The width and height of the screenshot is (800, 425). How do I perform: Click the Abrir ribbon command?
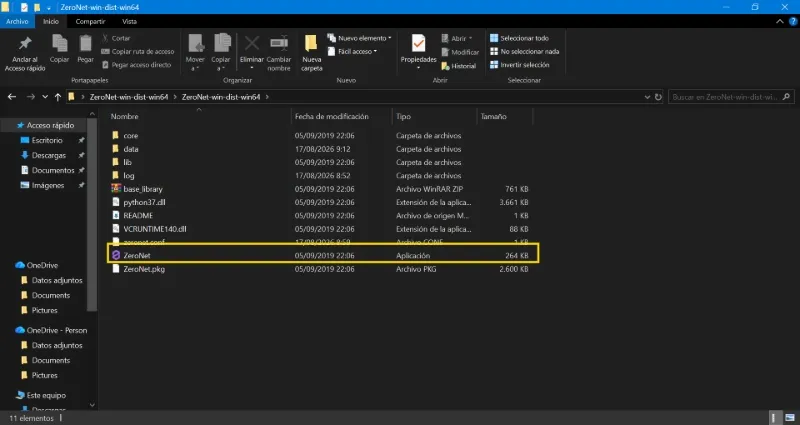[x=457, y=38]
